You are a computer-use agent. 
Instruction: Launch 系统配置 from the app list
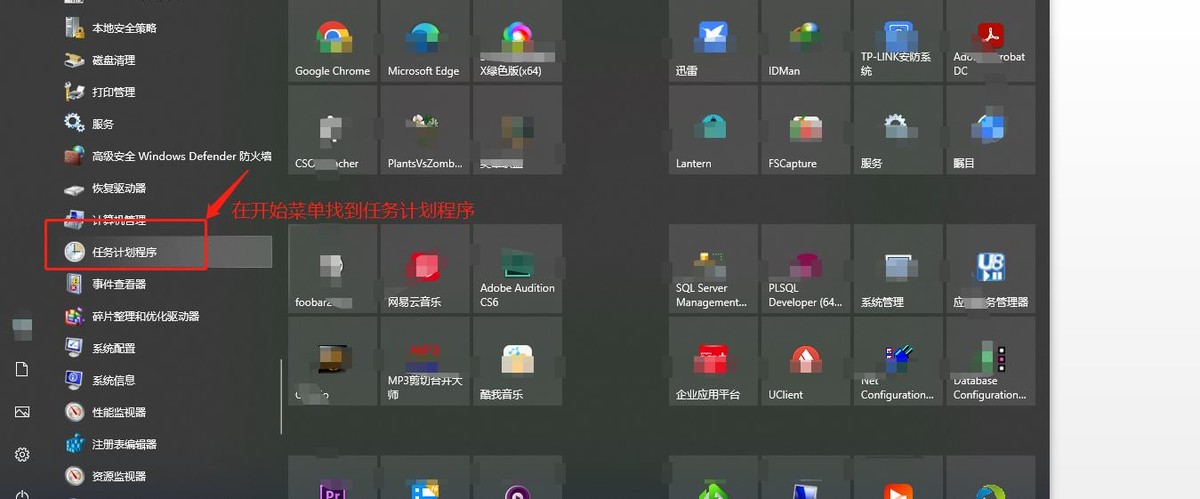(160, 348)
